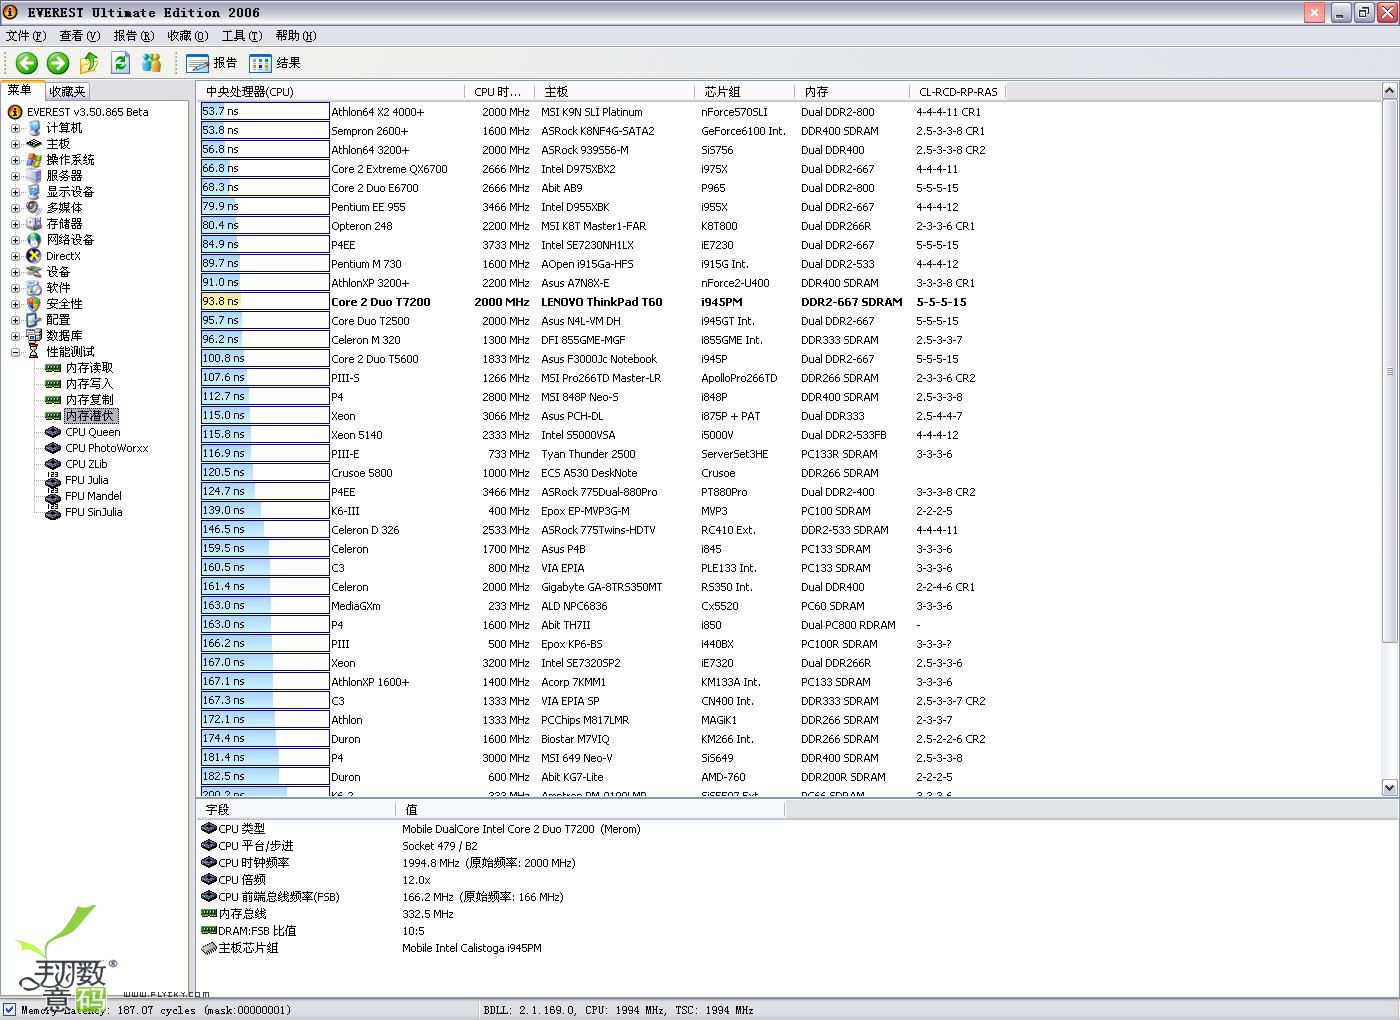Expand the 显示设备 tree branch
Screen dimensions: 1400x1020
pos(15,192)
